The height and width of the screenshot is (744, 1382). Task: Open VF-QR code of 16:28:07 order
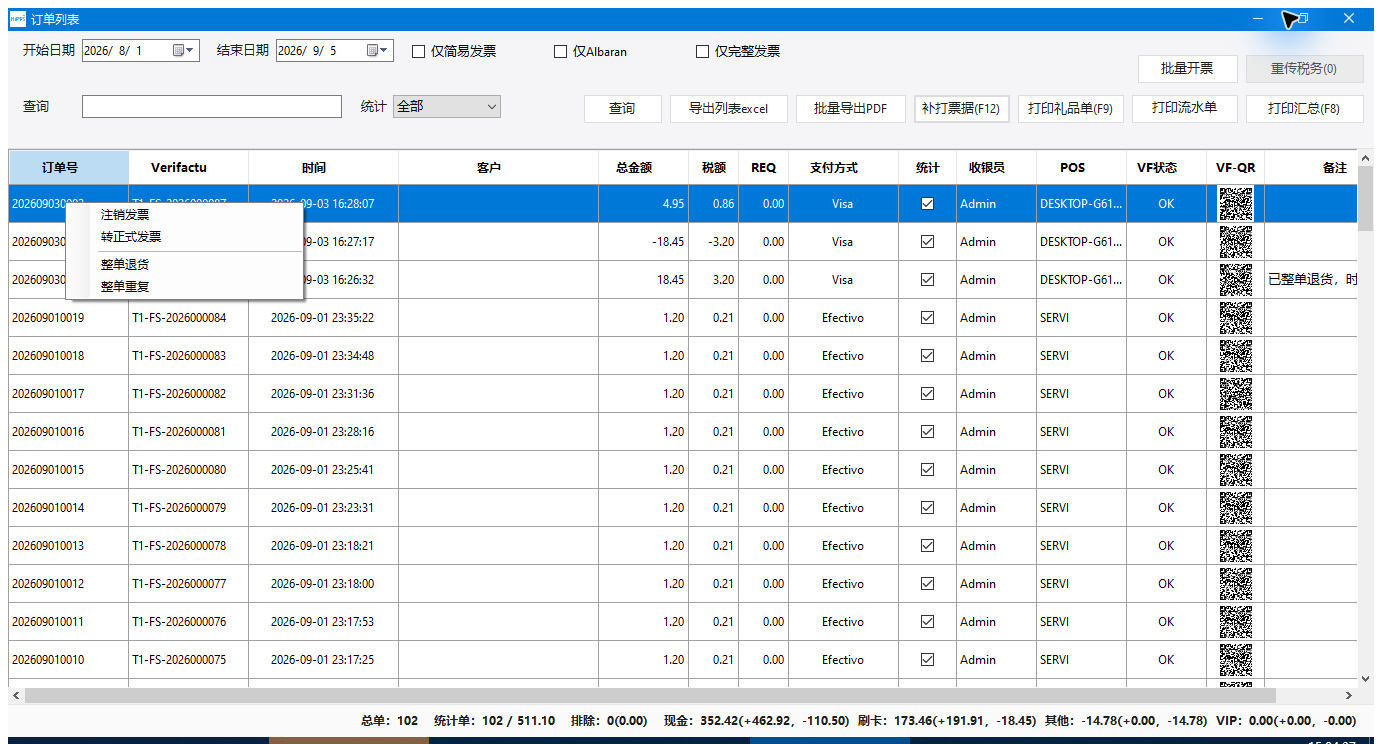[1236, 204]
